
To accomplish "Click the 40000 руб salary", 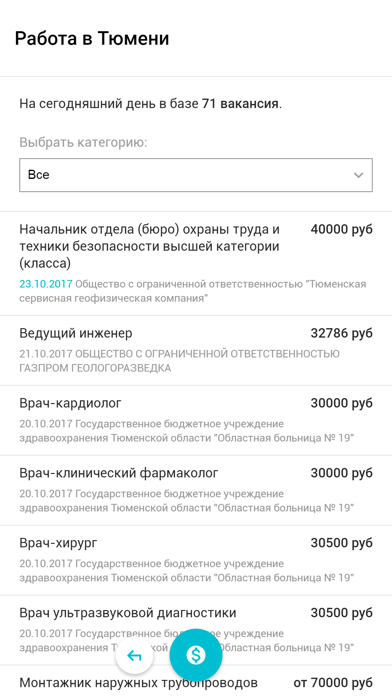I will [x=341, y=229].
